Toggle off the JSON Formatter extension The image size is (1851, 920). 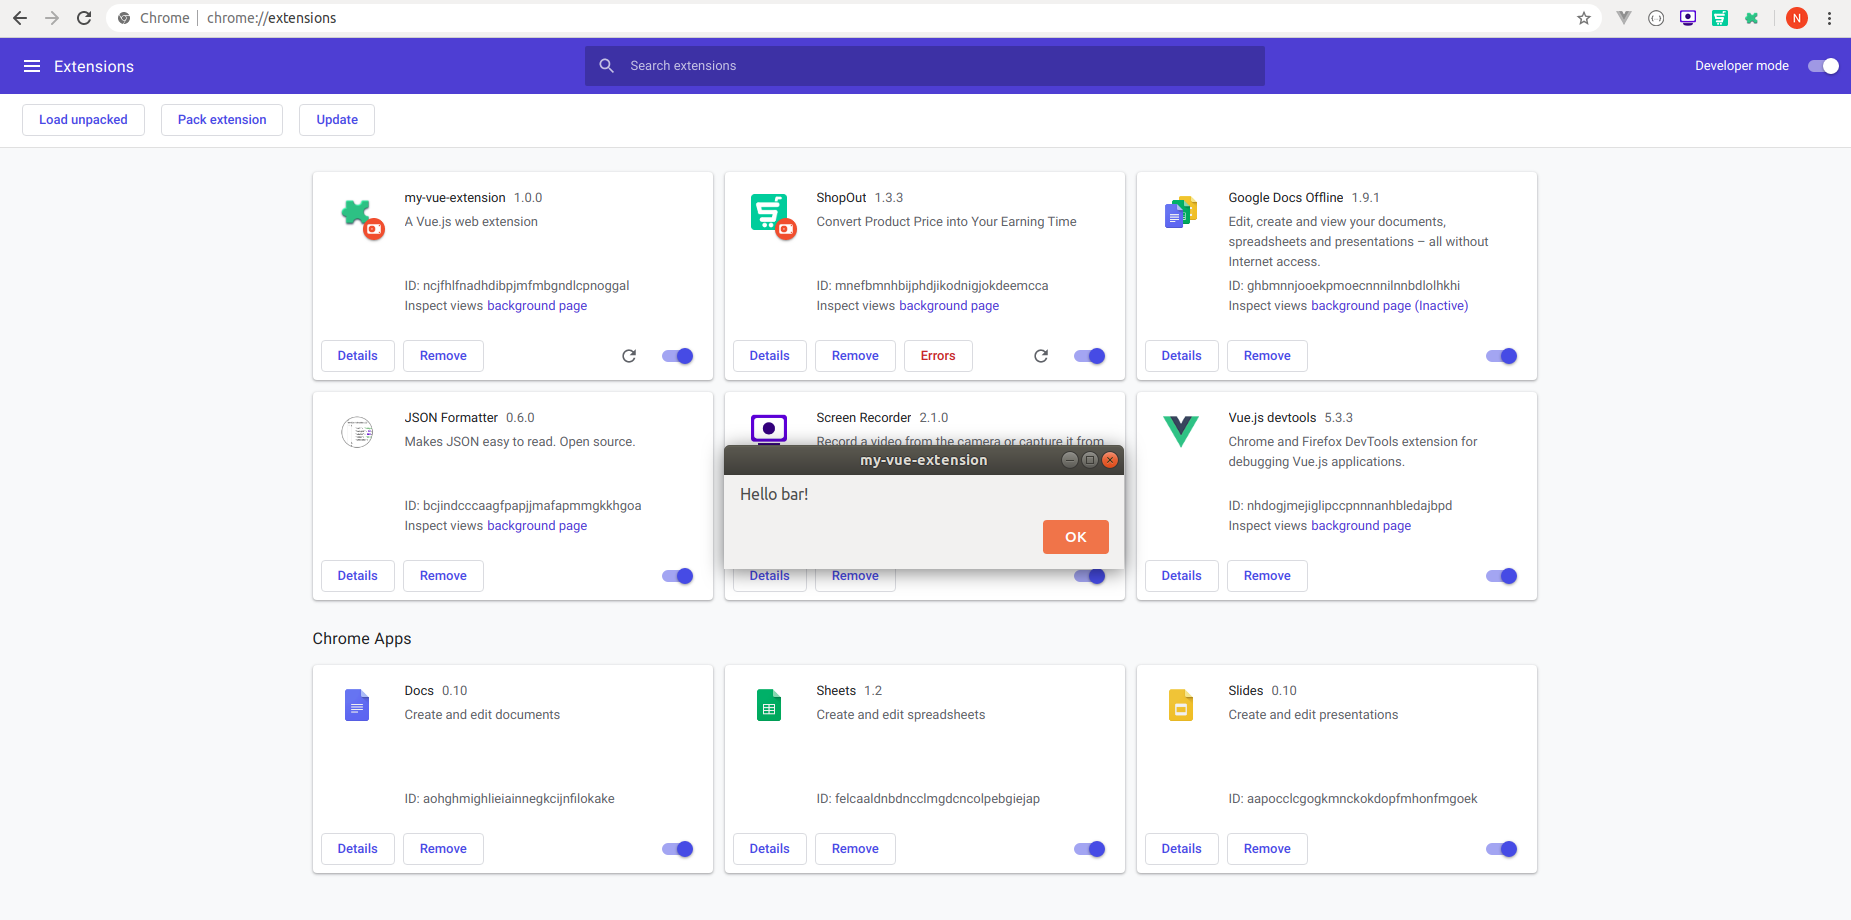click(678, 576)
